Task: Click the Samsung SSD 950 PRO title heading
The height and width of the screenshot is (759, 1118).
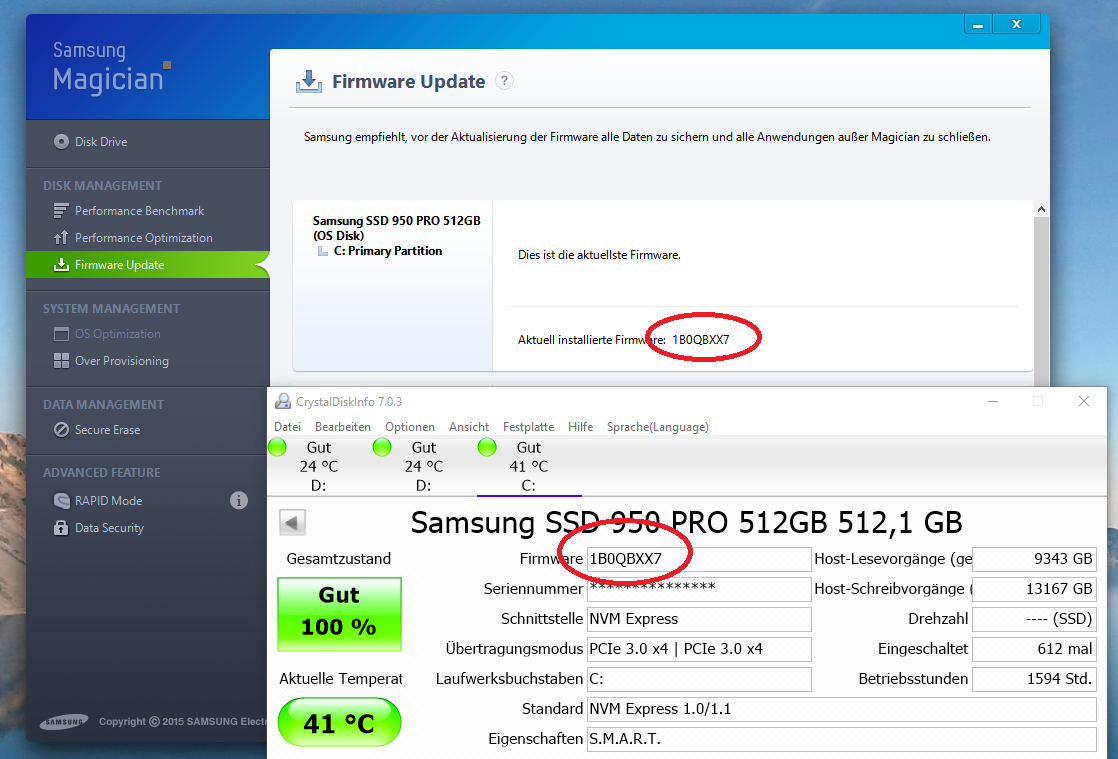Action: coord(687,522)
